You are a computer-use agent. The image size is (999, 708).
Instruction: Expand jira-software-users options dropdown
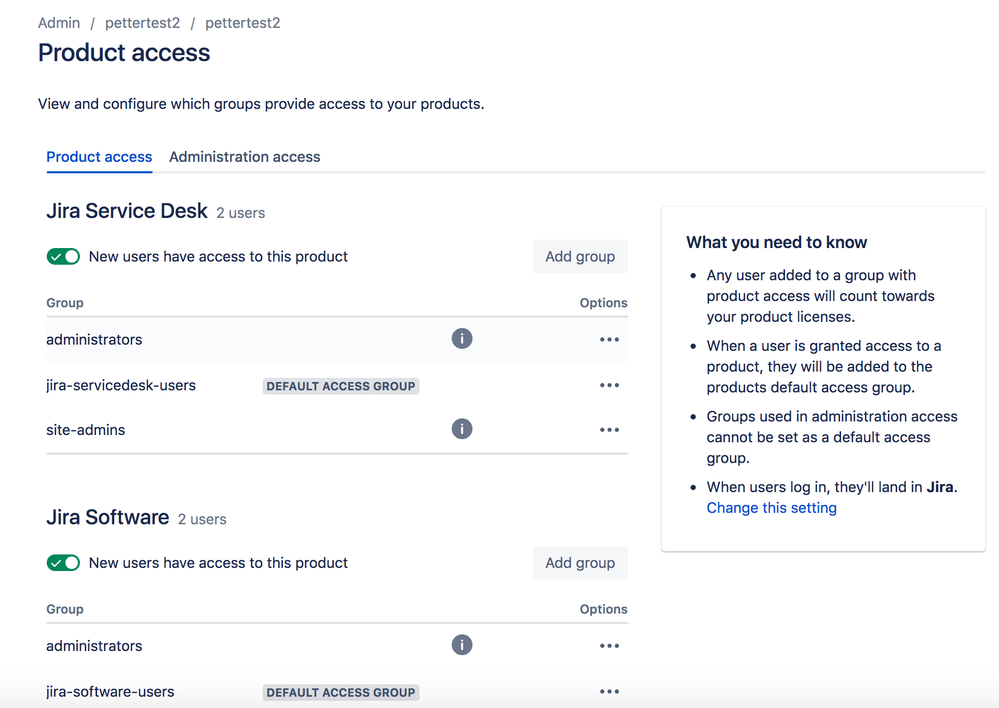(609, 690)
